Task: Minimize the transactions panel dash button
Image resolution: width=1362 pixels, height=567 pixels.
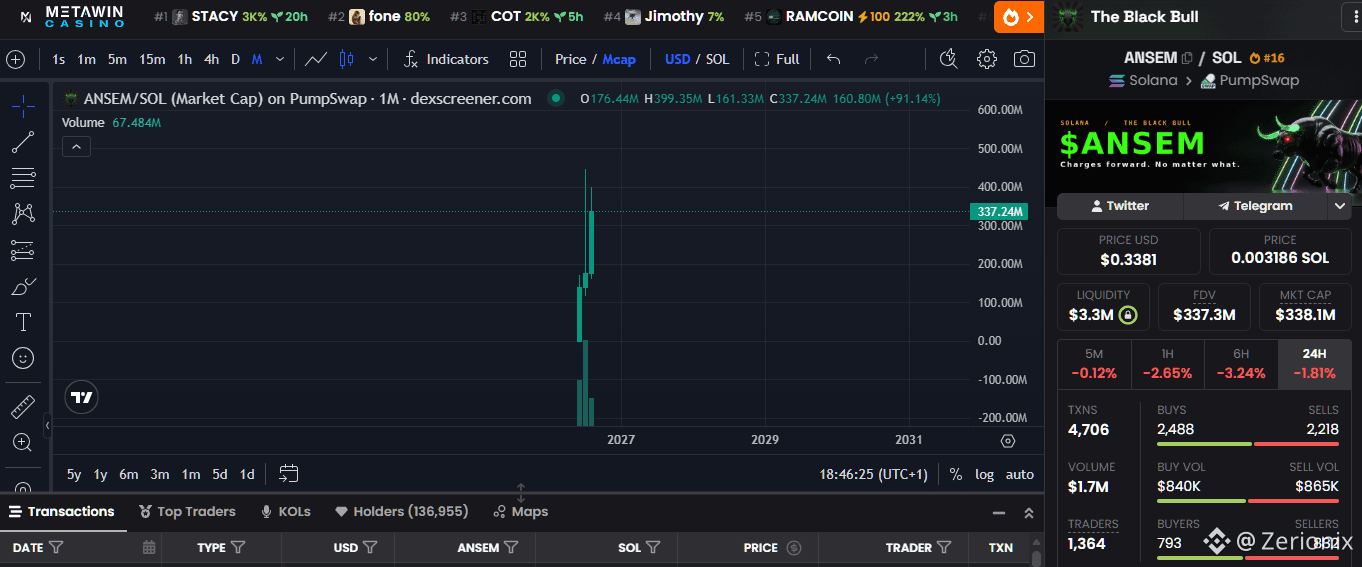Action: [x=999, y=512]
